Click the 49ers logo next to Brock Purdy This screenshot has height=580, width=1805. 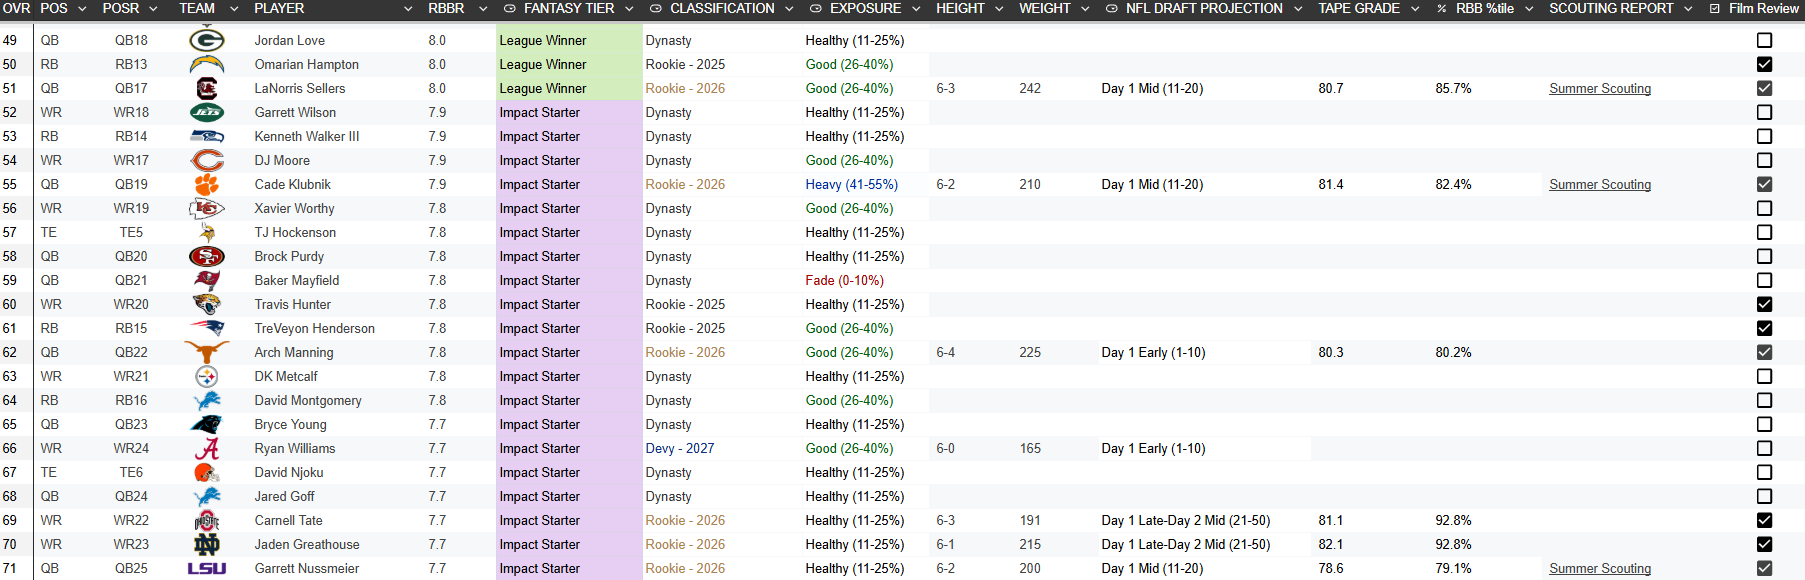[x=207, y=256]
